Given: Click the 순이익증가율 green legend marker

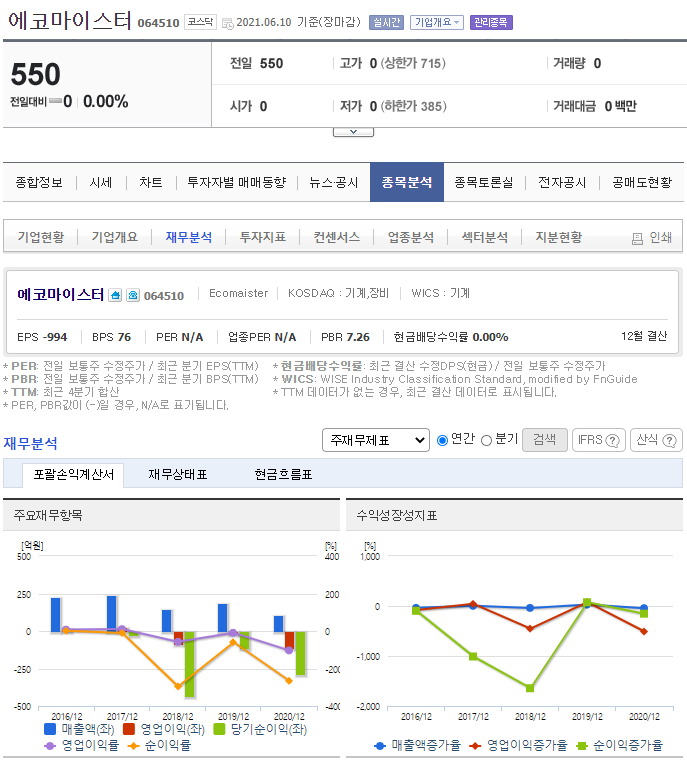Looking at the screenshot, I should tap(582, 745).
